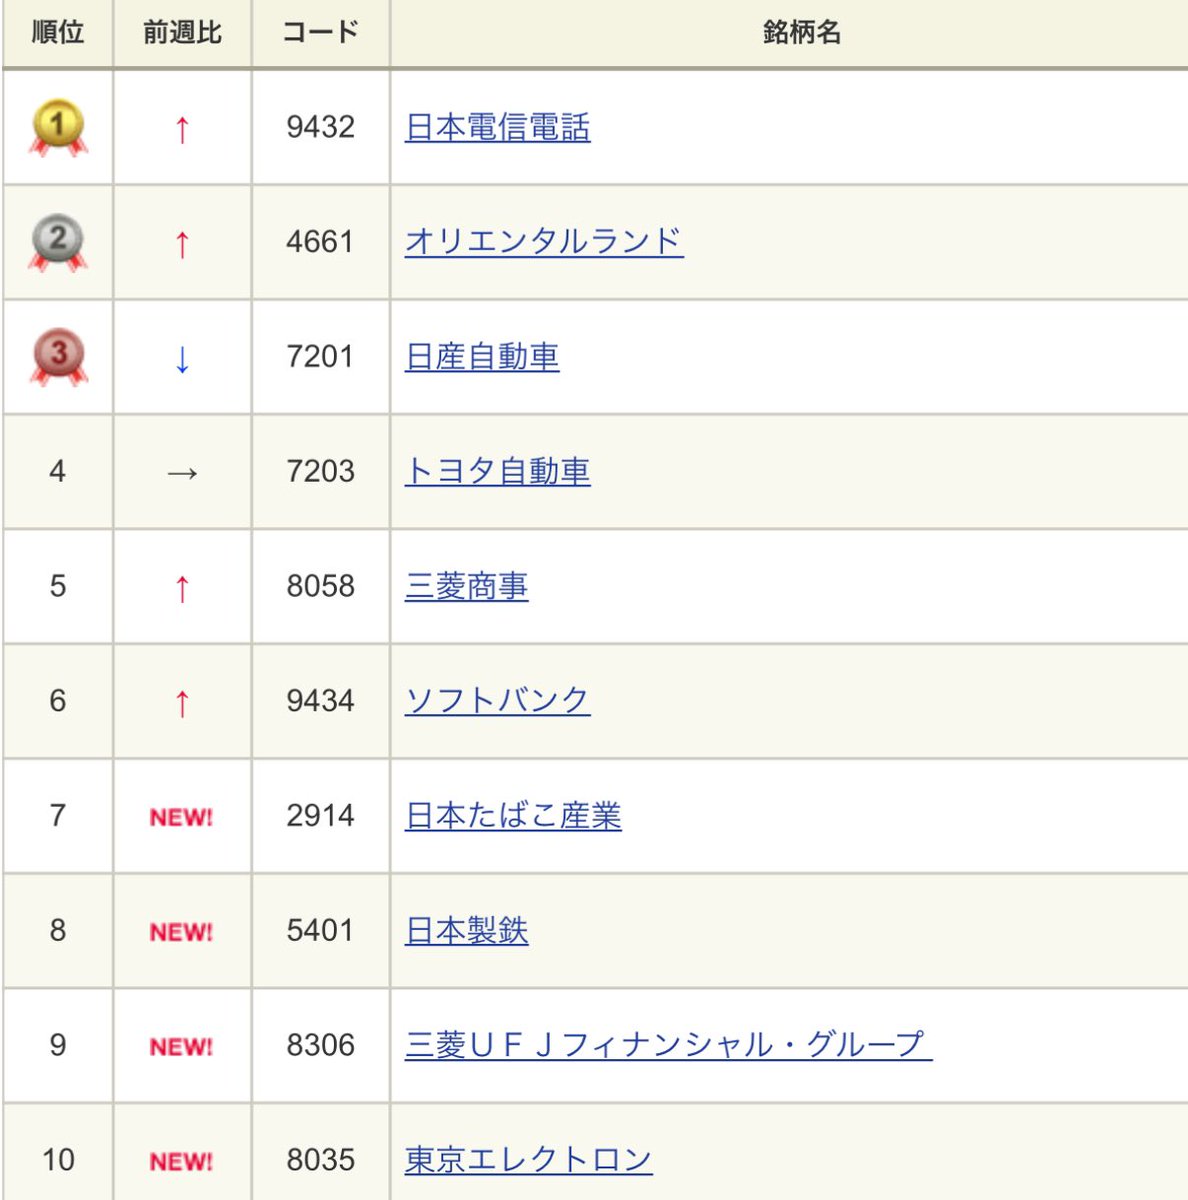This screenshot has height=1200, width=1188.
Task: Open the 日本製鉄 stock link
Action: click(466, 931)
